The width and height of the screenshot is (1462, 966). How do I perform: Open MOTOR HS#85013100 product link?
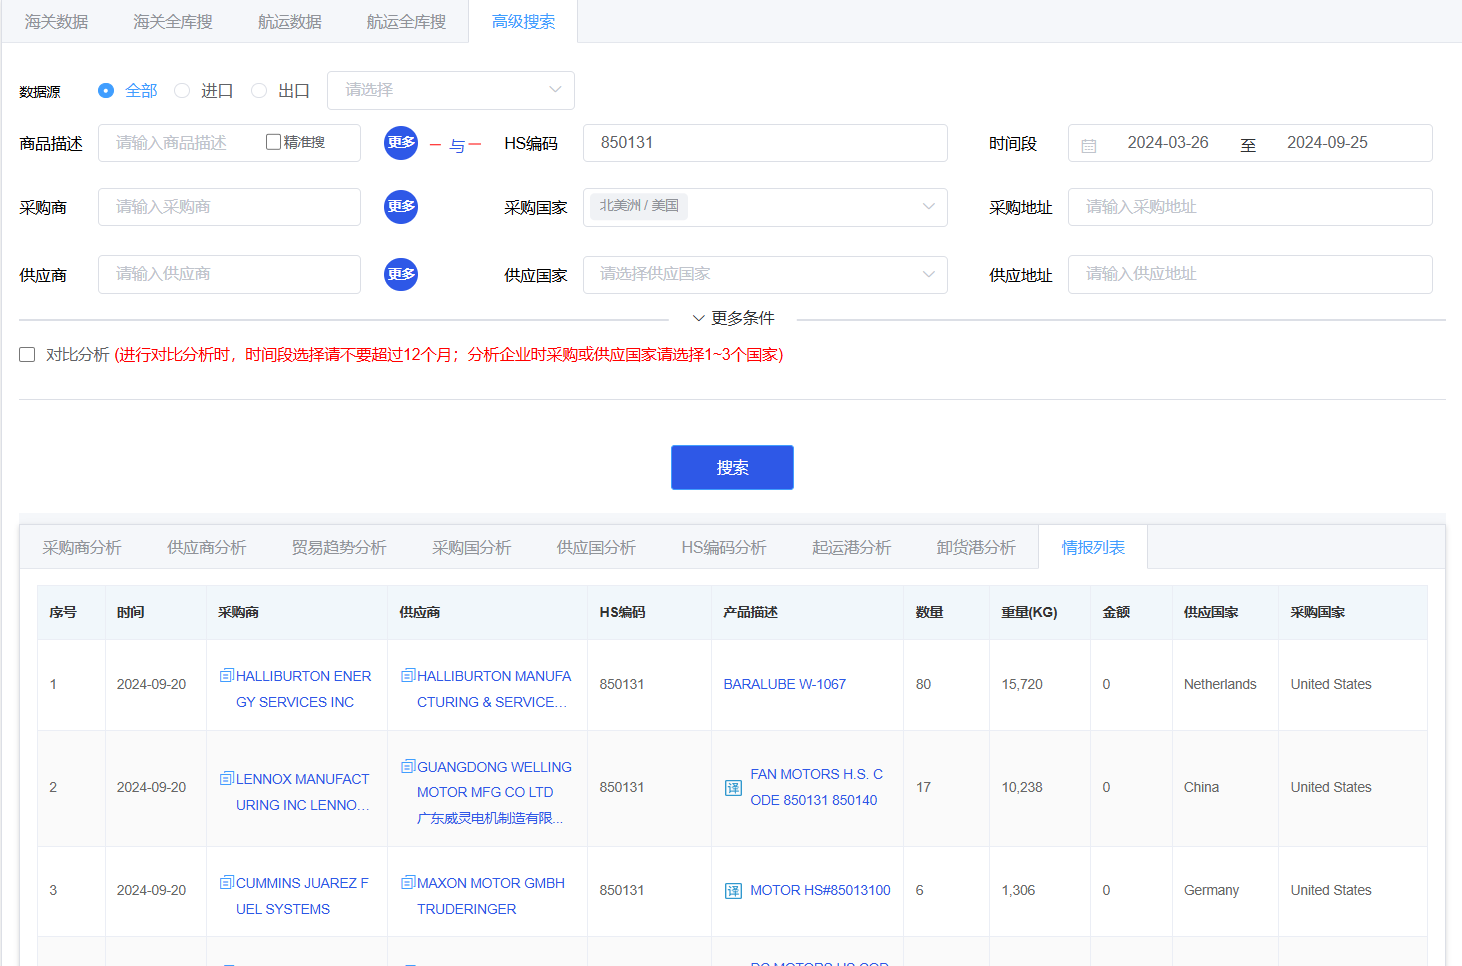click(x=820, y=890)
